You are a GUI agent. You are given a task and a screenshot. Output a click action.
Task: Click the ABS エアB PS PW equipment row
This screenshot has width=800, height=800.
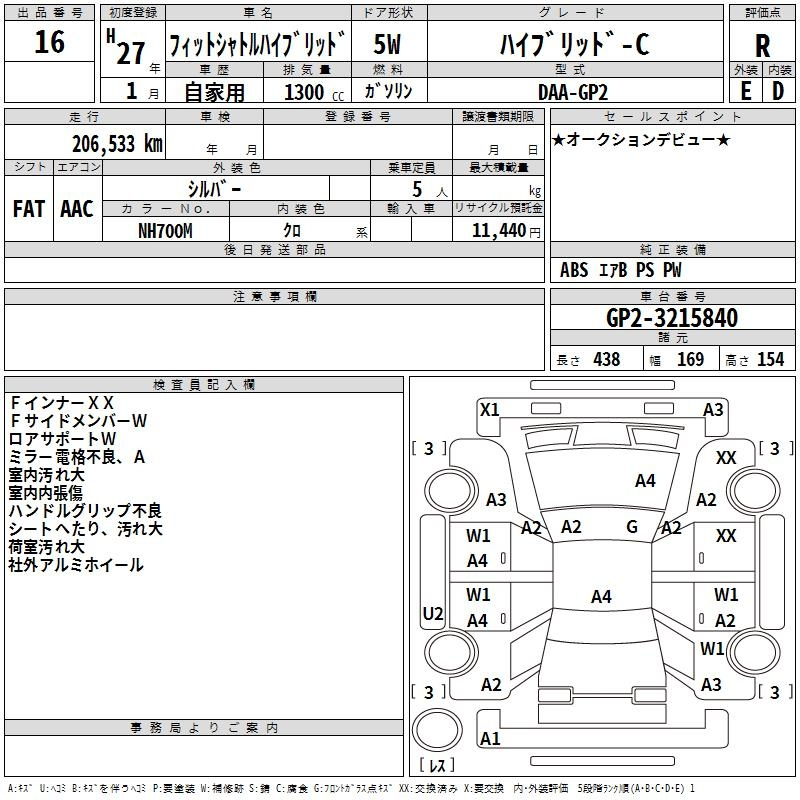coord(621,270)
